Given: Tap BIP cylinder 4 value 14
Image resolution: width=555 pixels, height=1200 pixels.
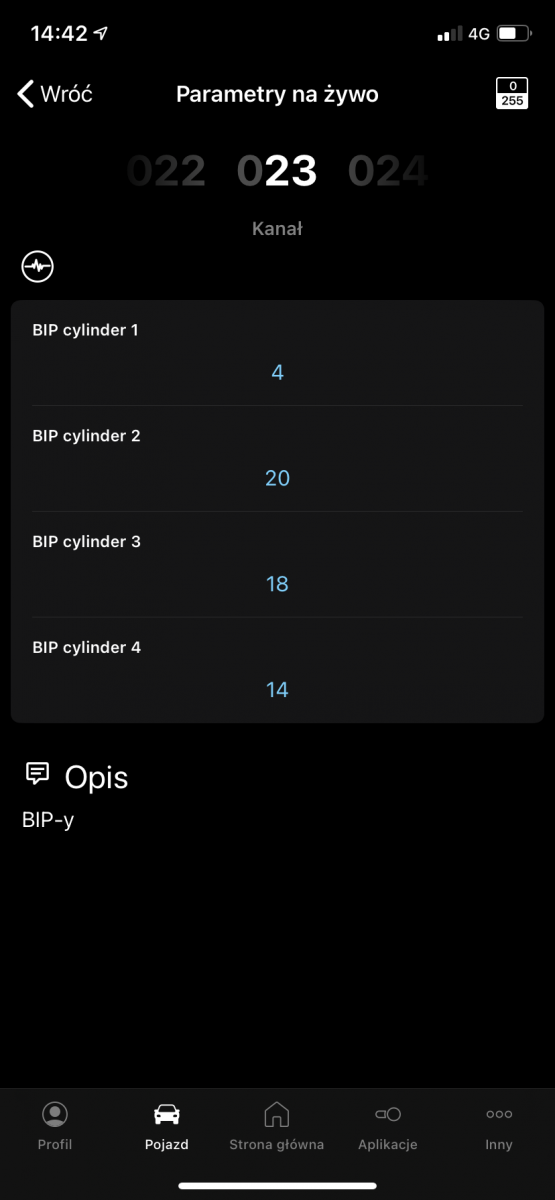Looking at the screenshot, I should click(277, 690).
